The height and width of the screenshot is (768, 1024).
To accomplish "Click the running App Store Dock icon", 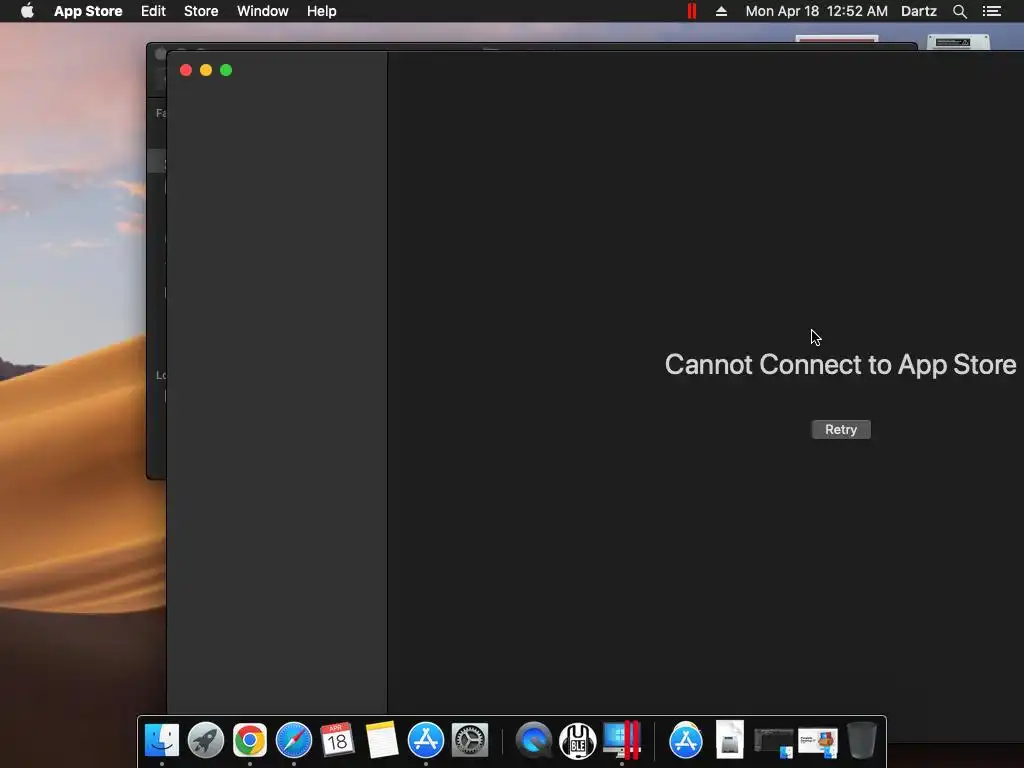I will tap(426, 741).
